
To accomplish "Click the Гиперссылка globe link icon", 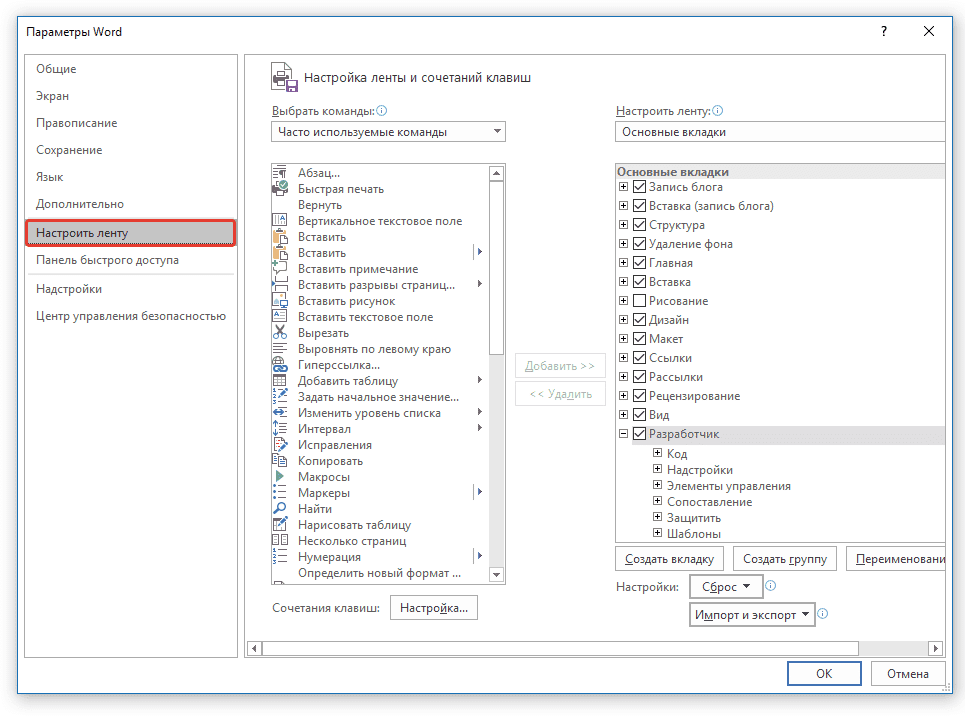I will tap(280, 365).
